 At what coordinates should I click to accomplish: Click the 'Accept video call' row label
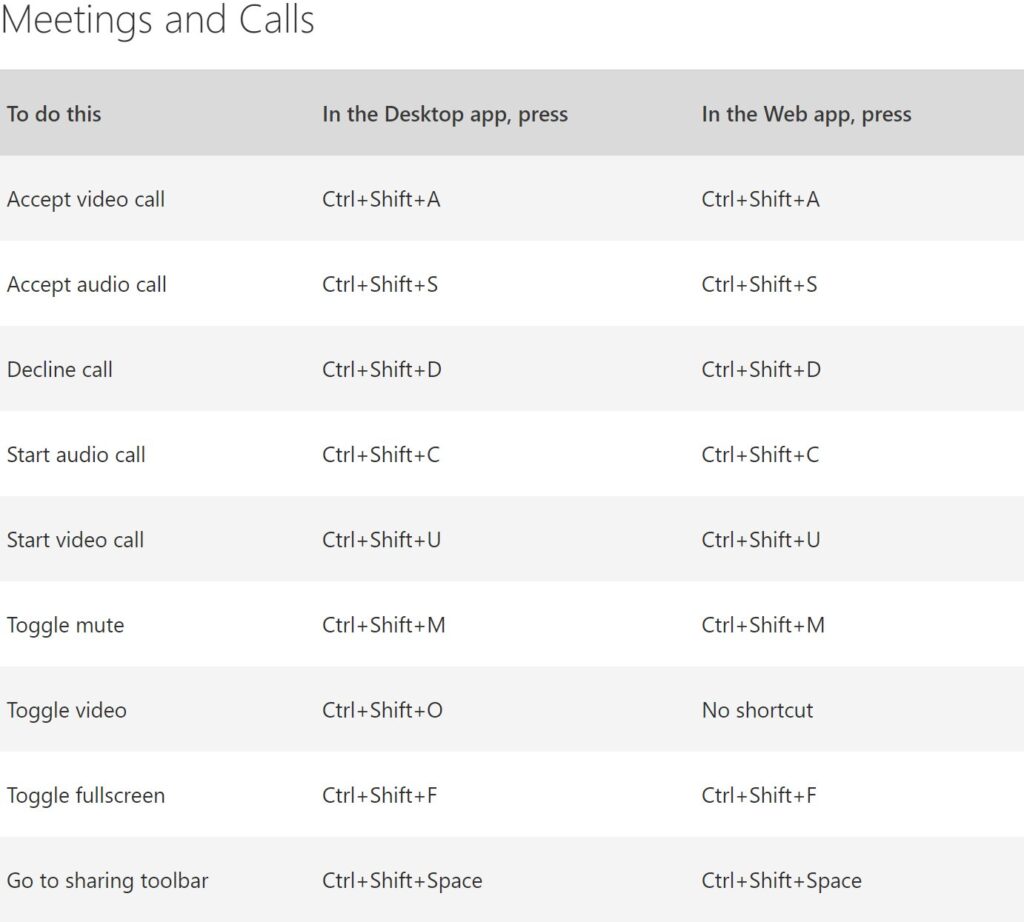coord(86,199)
